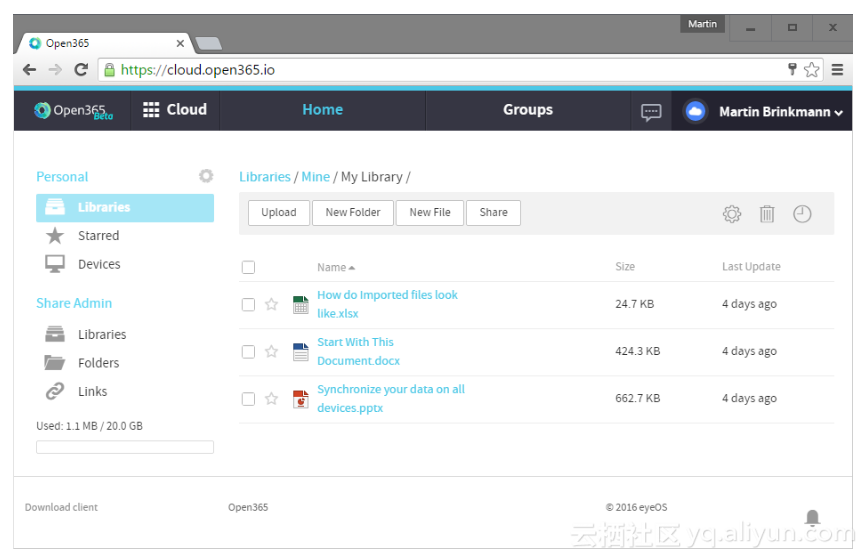Click the notification bell icon
The image size is (867, 559).
click(812, 518)
